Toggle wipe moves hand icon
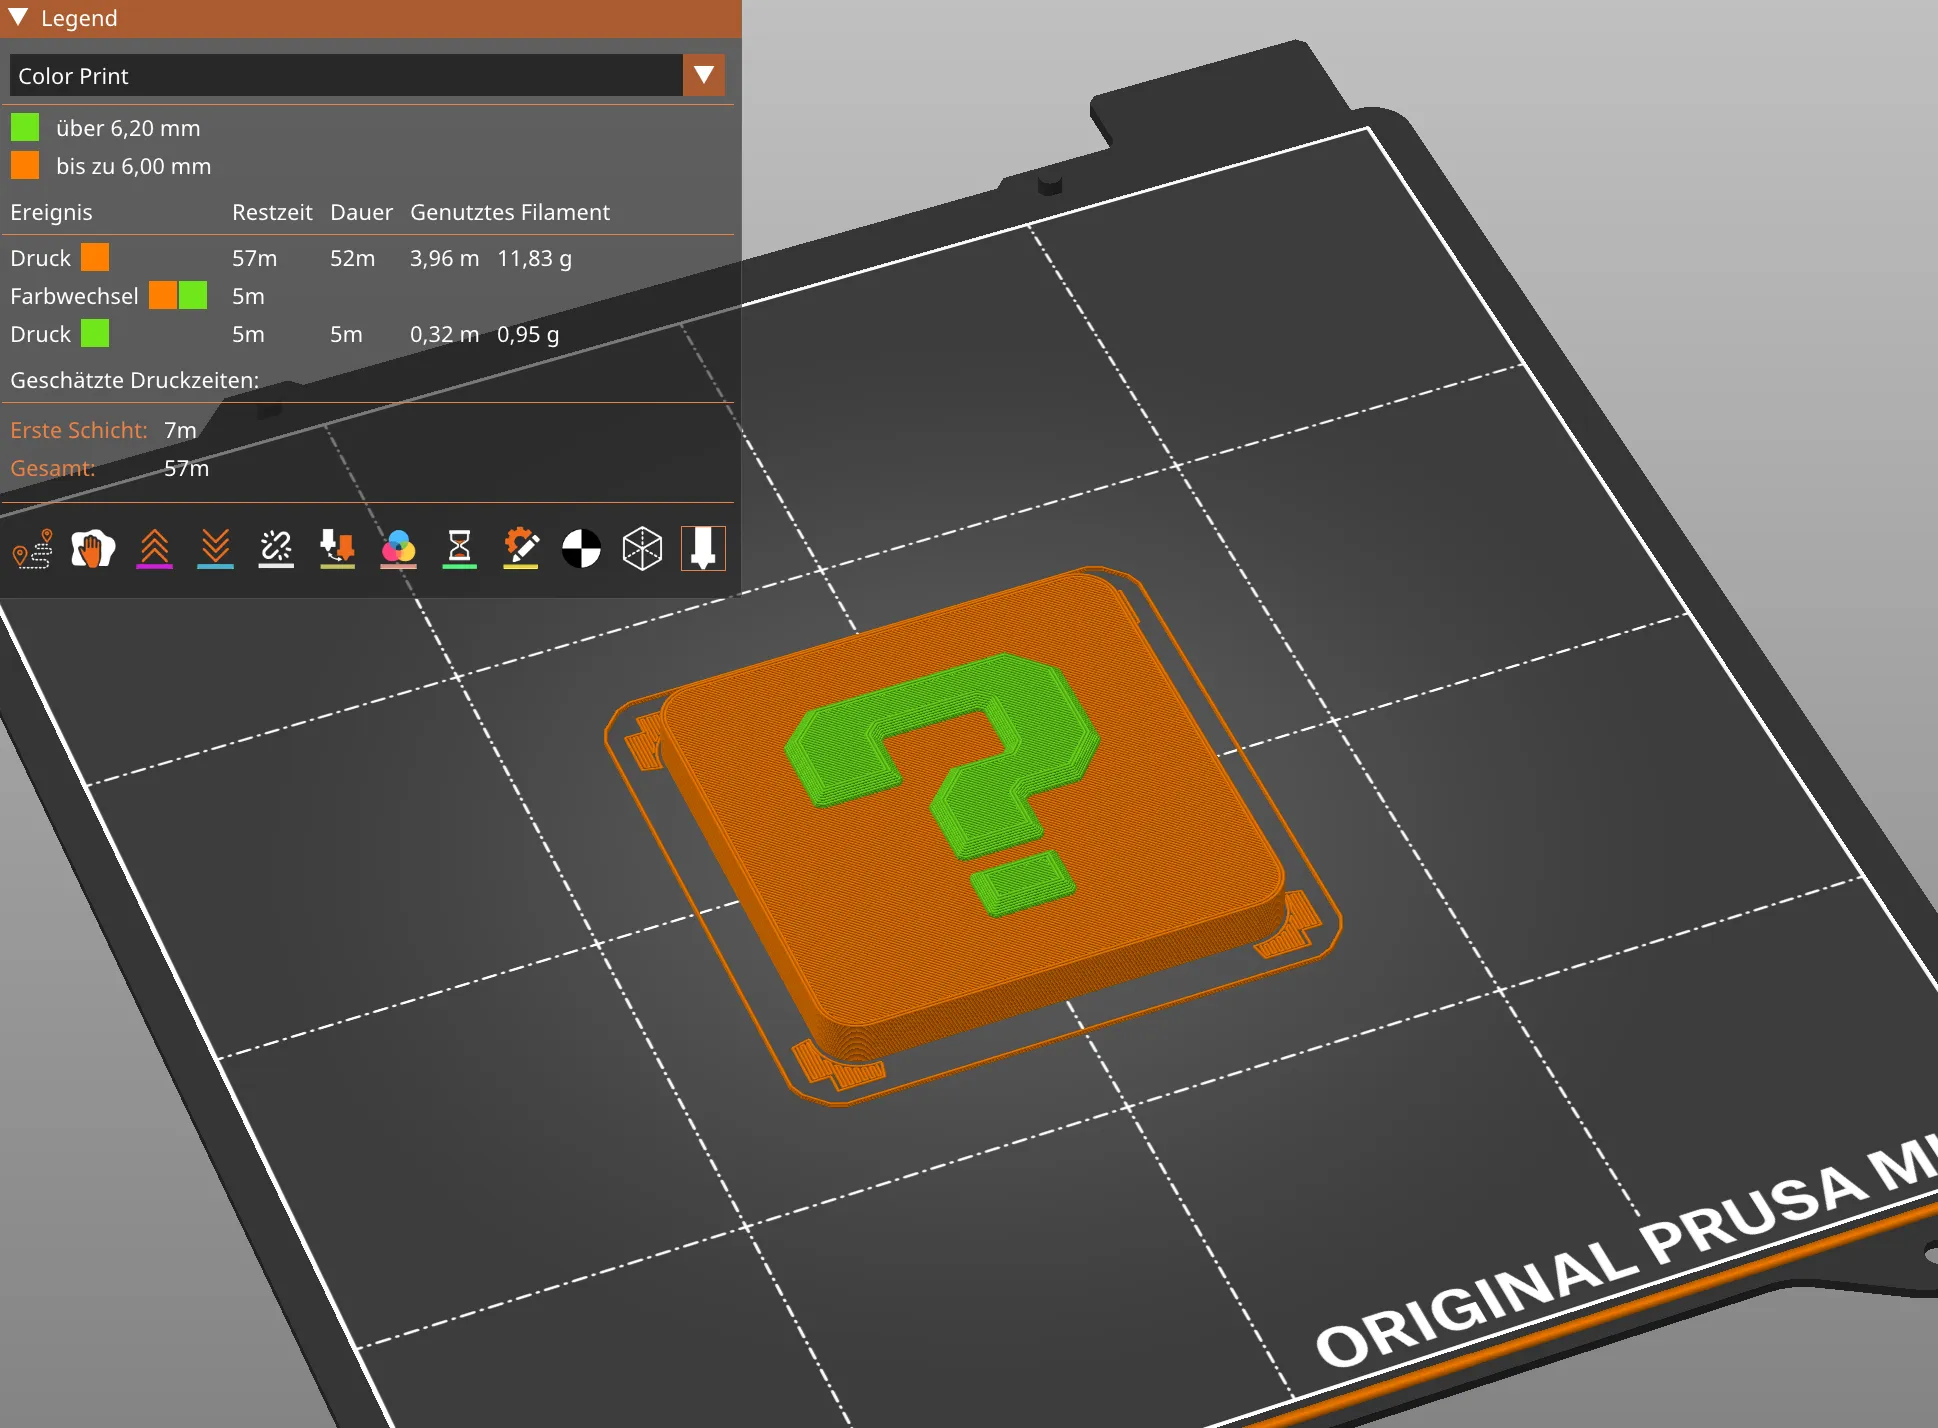1938x1428 pixels. tap(93, 549)
